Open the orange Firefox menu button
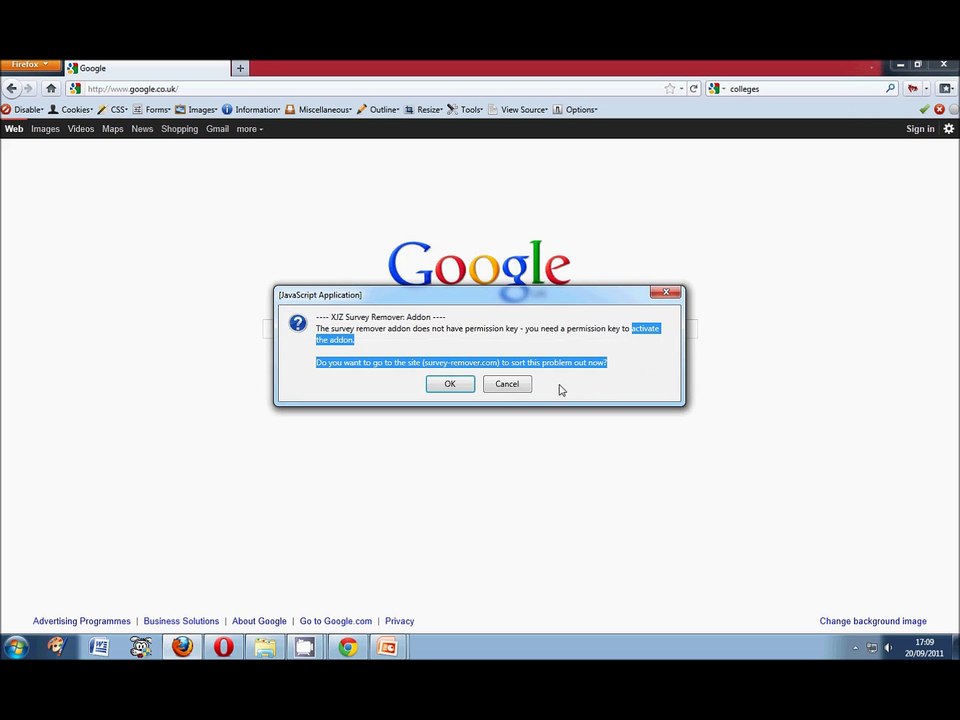 (x=30, y=65)
